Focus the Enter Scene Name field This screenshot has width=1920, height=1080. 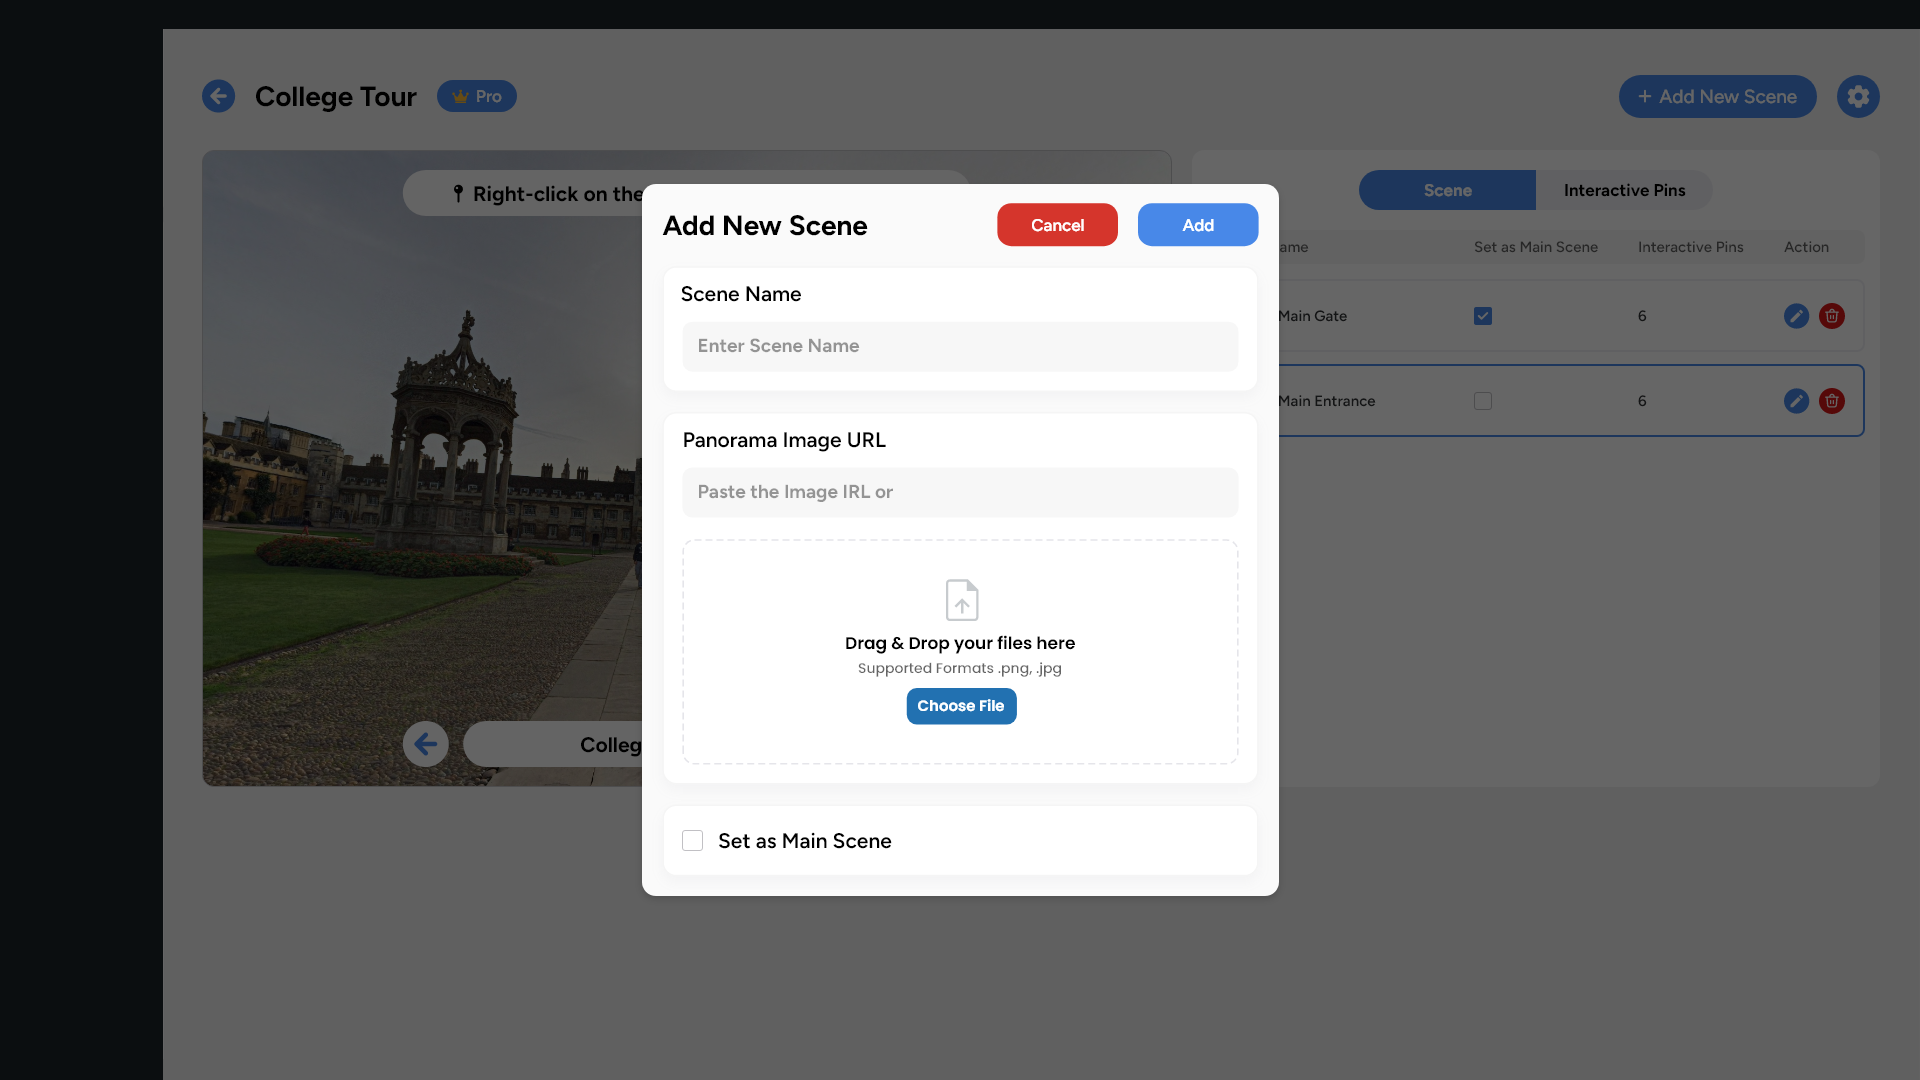tap(960, 346)
